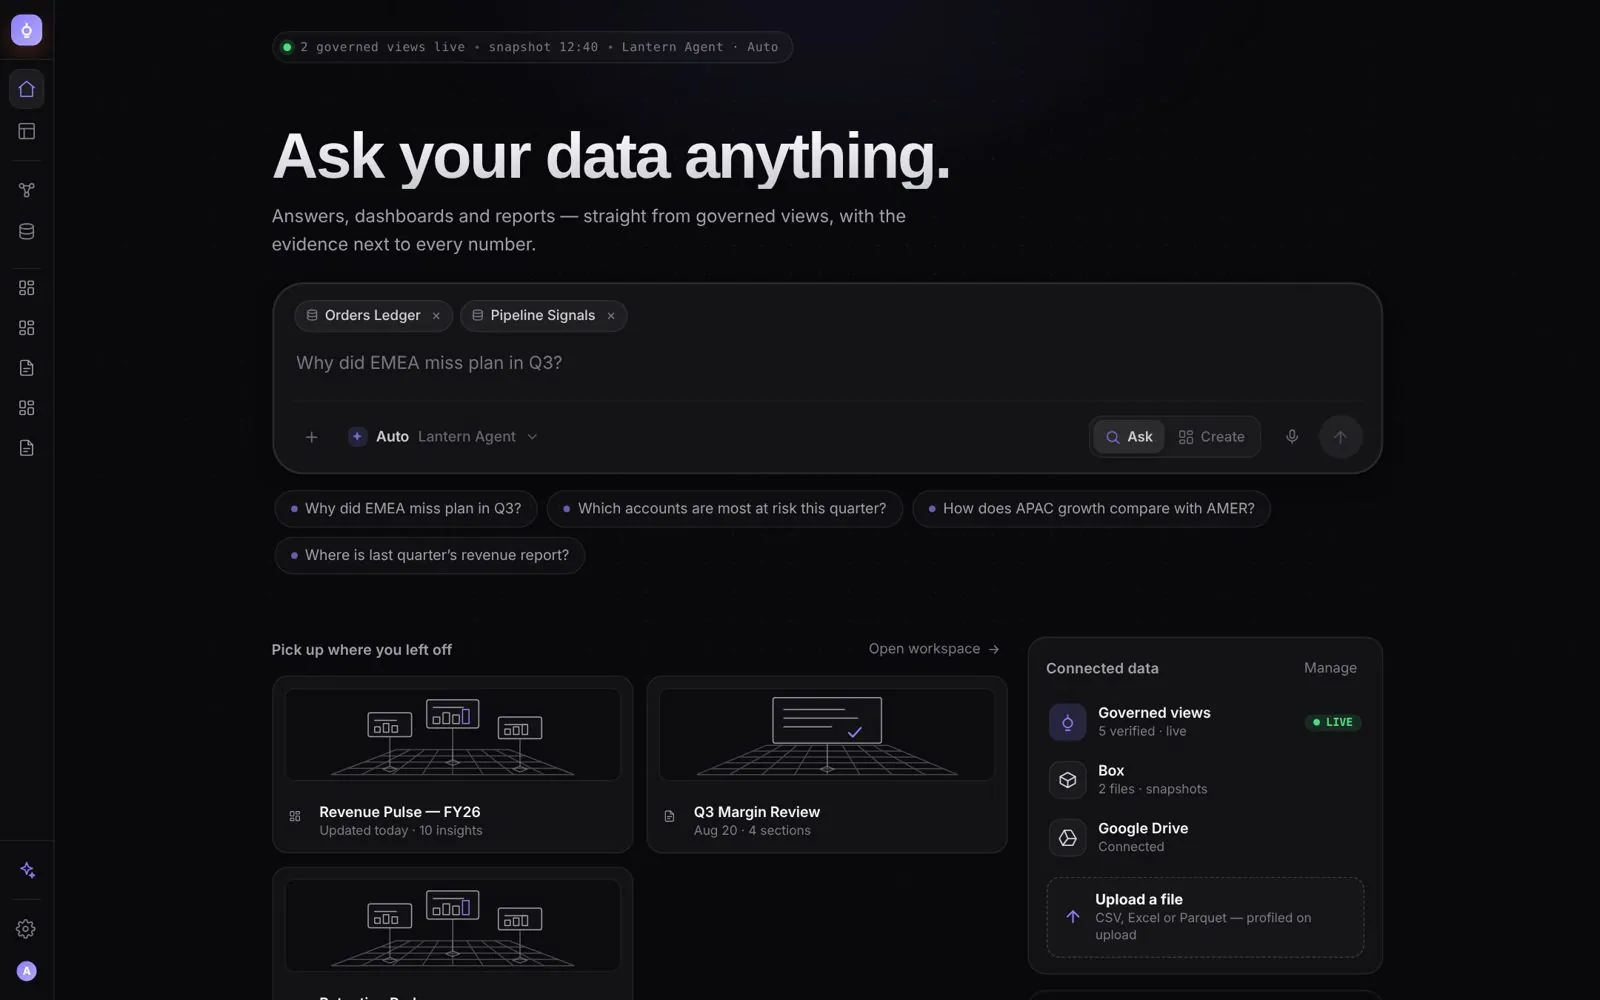Open the database icon in the sidebar
This screenshot has height=1000, width=1600.
click(27, 231)
